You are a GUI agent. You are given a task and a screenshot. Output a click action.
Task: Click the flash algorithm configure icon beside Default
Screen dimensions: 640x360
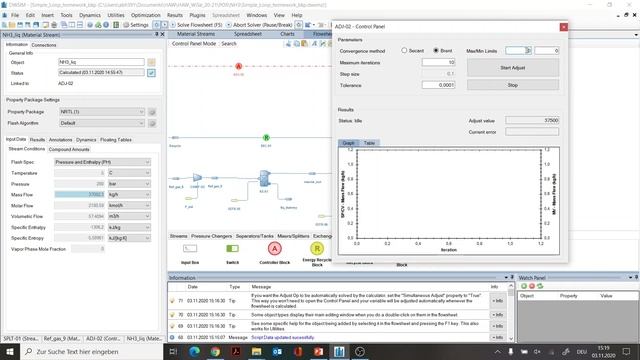(x=152, y=123)
